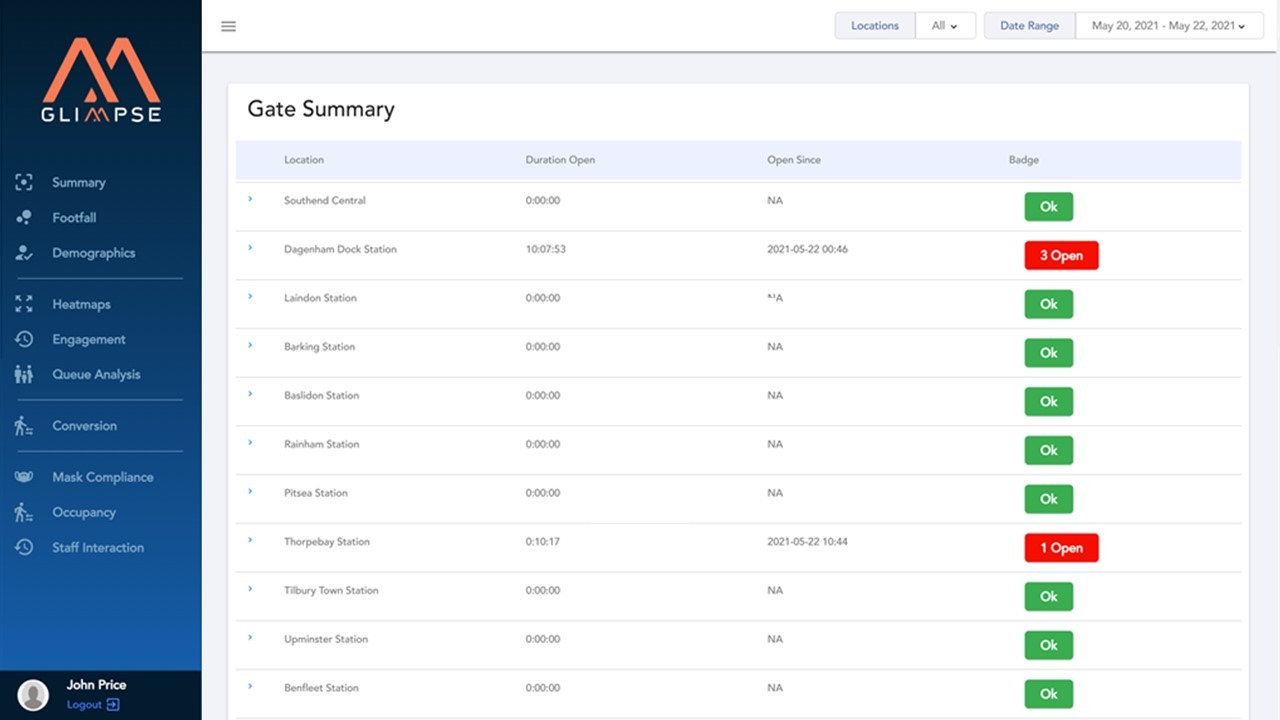Click the Staff Interaction history icon
The width and height of the screenshot is (1280, 720).
point(23,547)
